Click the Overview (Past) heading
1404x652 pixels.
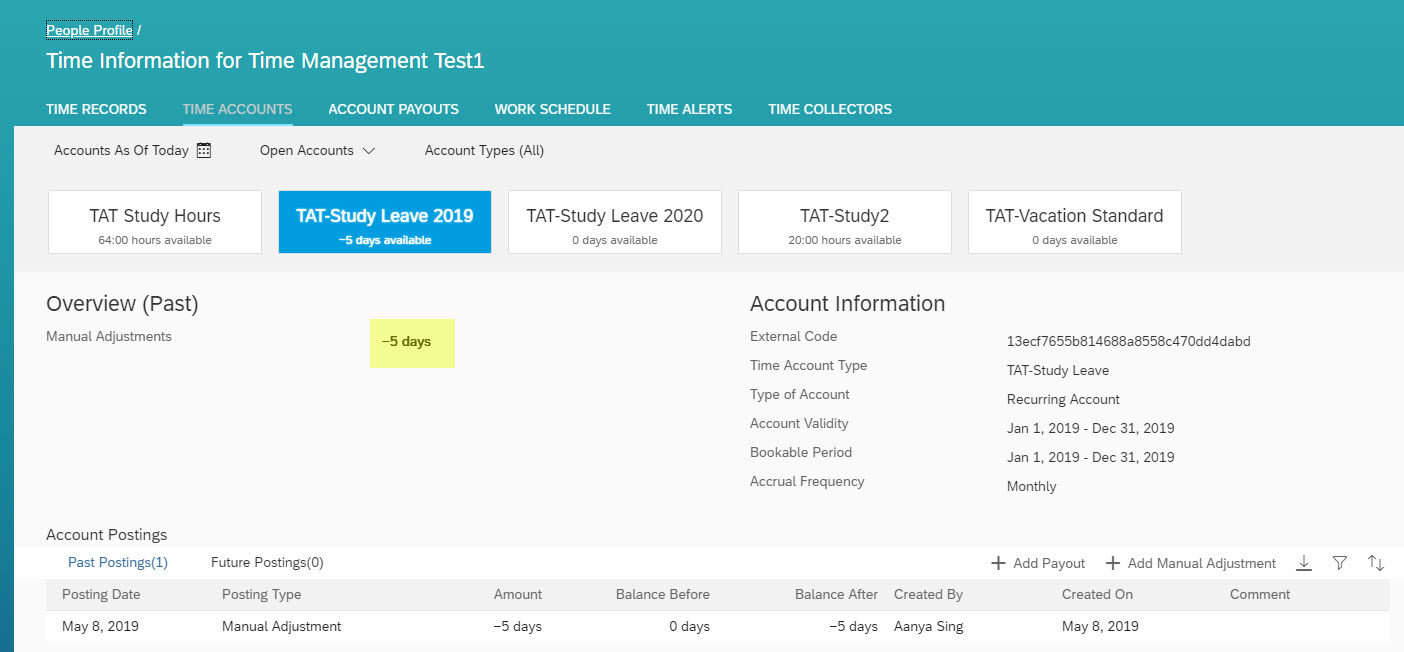[x=122, y=303]
